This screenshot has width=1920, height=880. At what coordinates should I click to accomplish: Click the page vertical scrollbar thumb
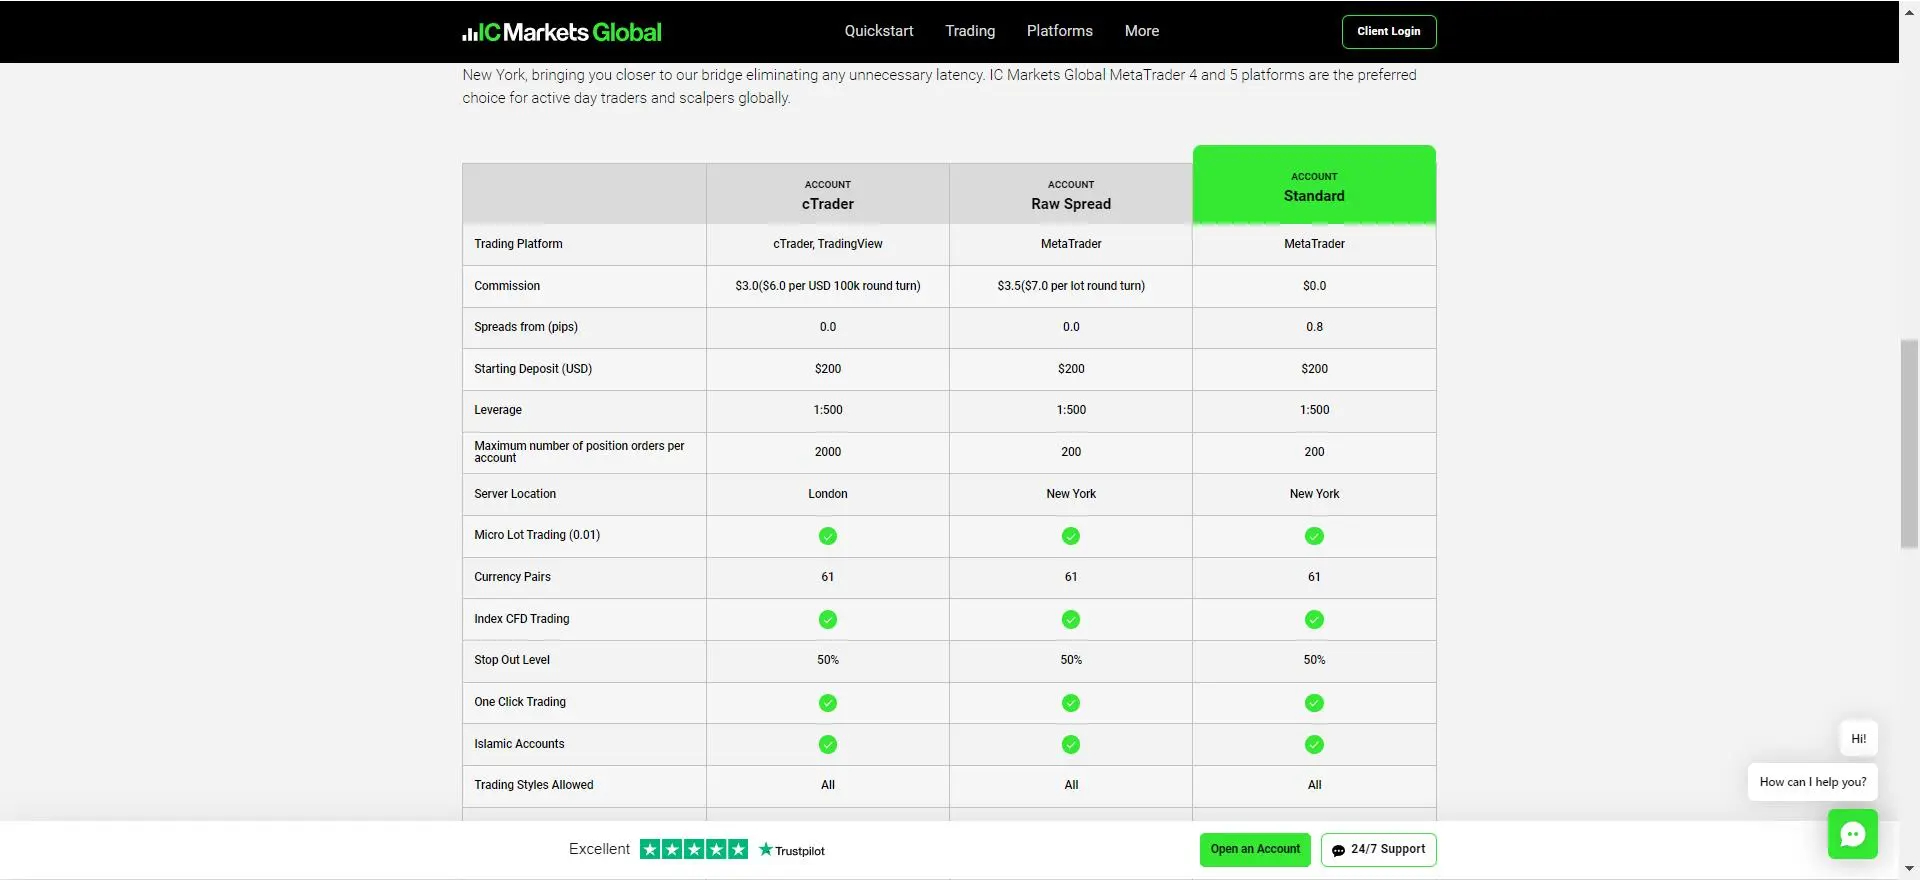pos(1909,444)
